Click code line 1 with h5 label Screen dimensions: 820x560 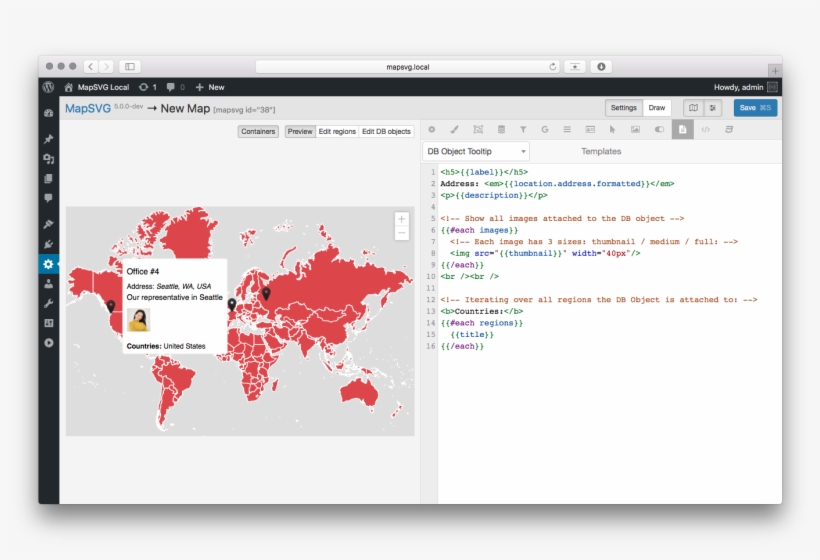click(x=484, y=172)
